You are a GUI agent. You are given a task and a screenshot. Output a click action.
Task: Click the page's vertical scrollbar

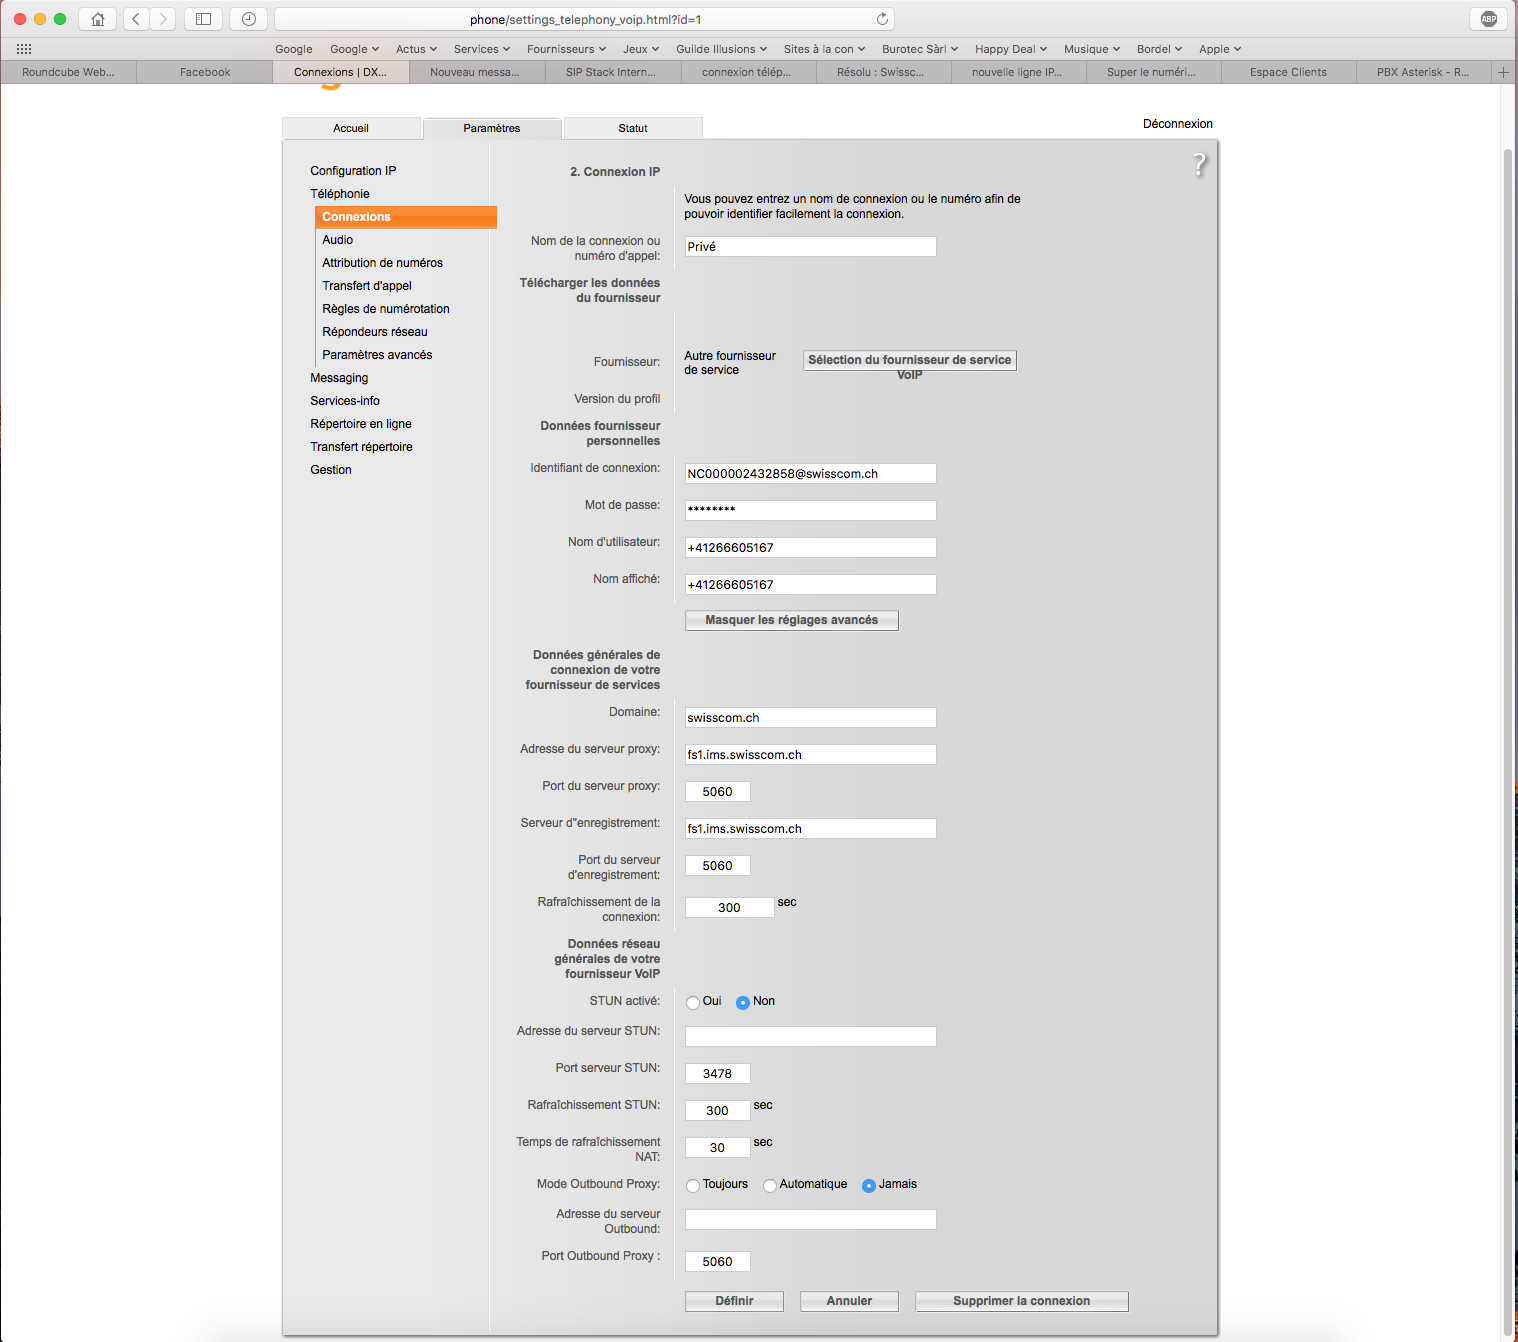(x=1508, y=700)
